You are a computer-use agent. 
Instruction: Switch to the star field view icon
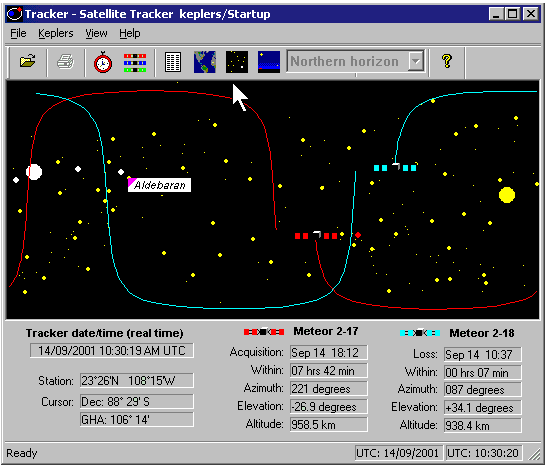(x=237, y=62)
